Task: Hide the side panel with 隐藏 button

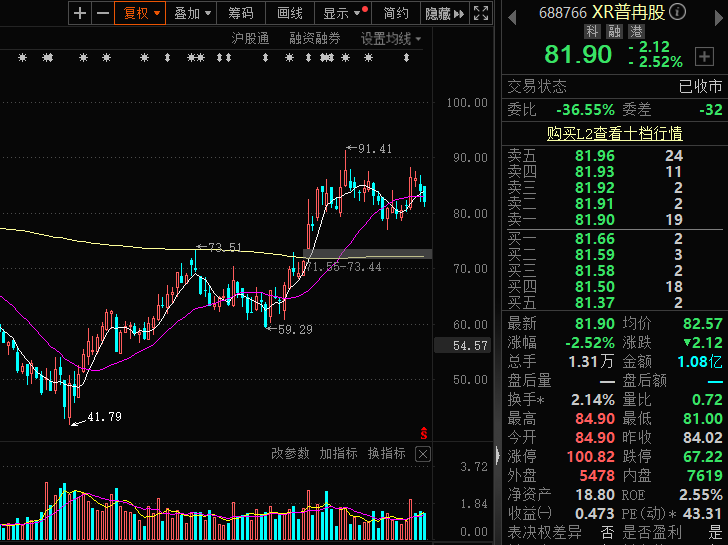Action: [x=444, y=13]
